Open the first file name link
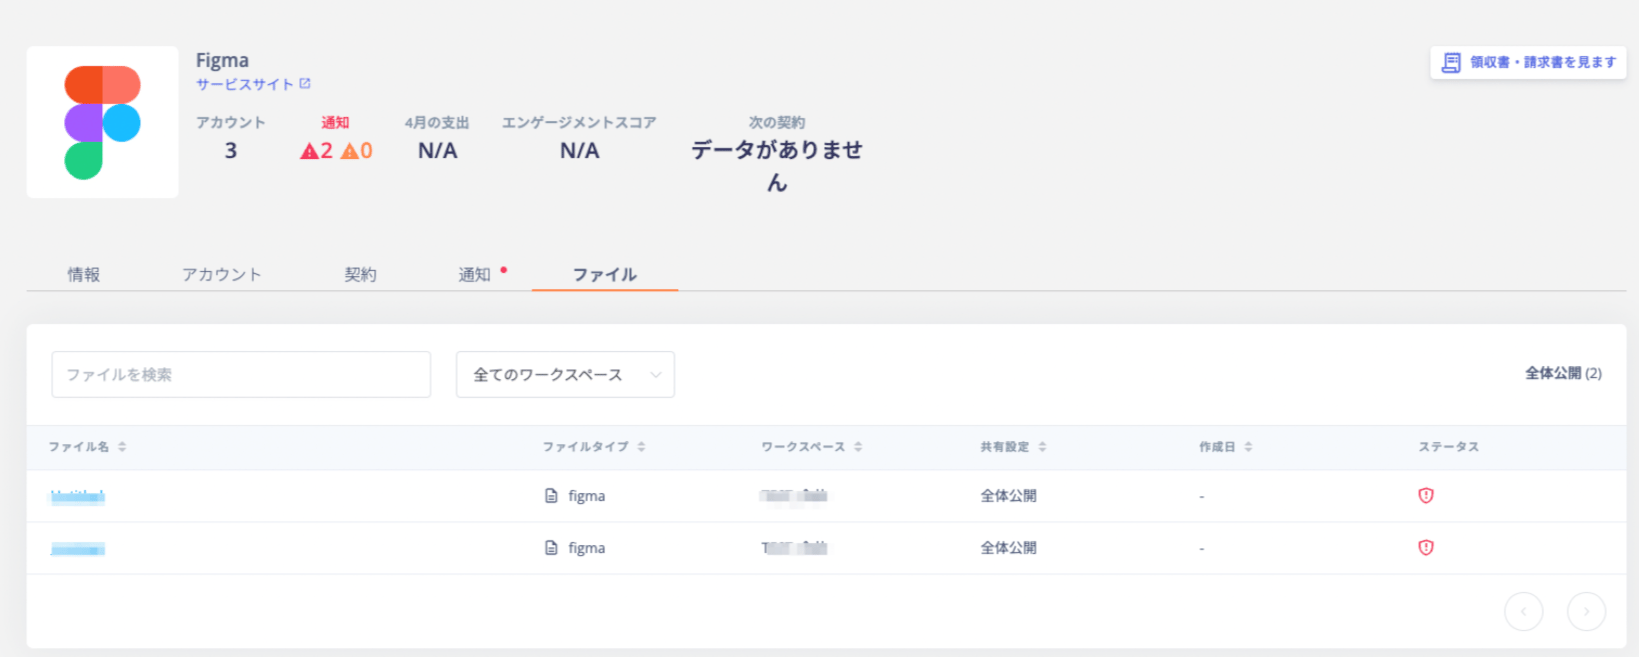Screen dimensions: 1639x657 (x=78, y=496)
